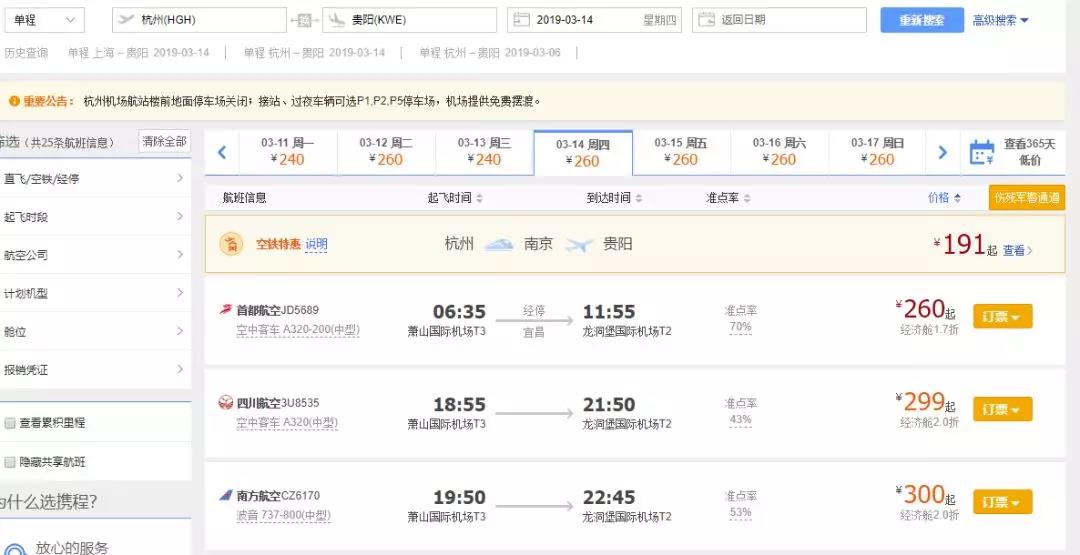Screen dimensions: 1080x555
Task: Expand 高级搜索 advanced search
Action: pos(1001,21)
